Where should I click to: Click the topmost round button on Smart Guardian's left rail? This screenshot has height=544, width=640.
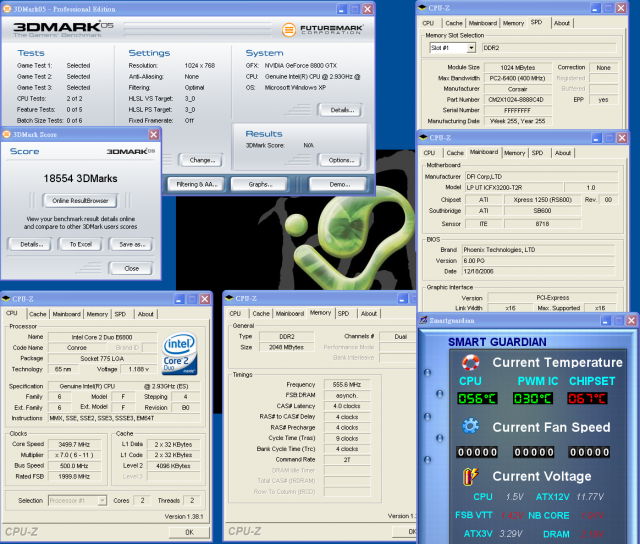(427, 372)
